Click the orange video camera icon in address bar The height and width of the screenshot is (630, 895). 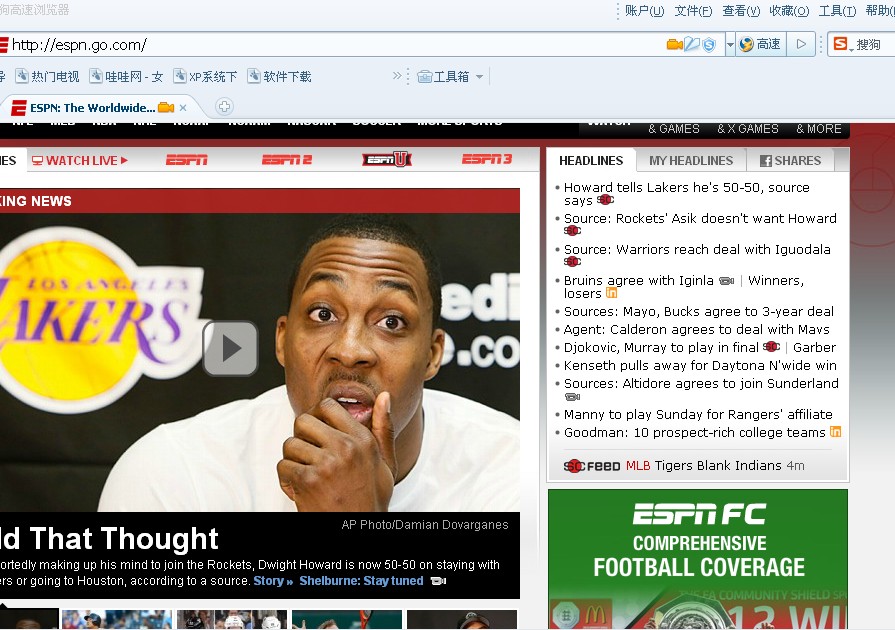point(674,45)
